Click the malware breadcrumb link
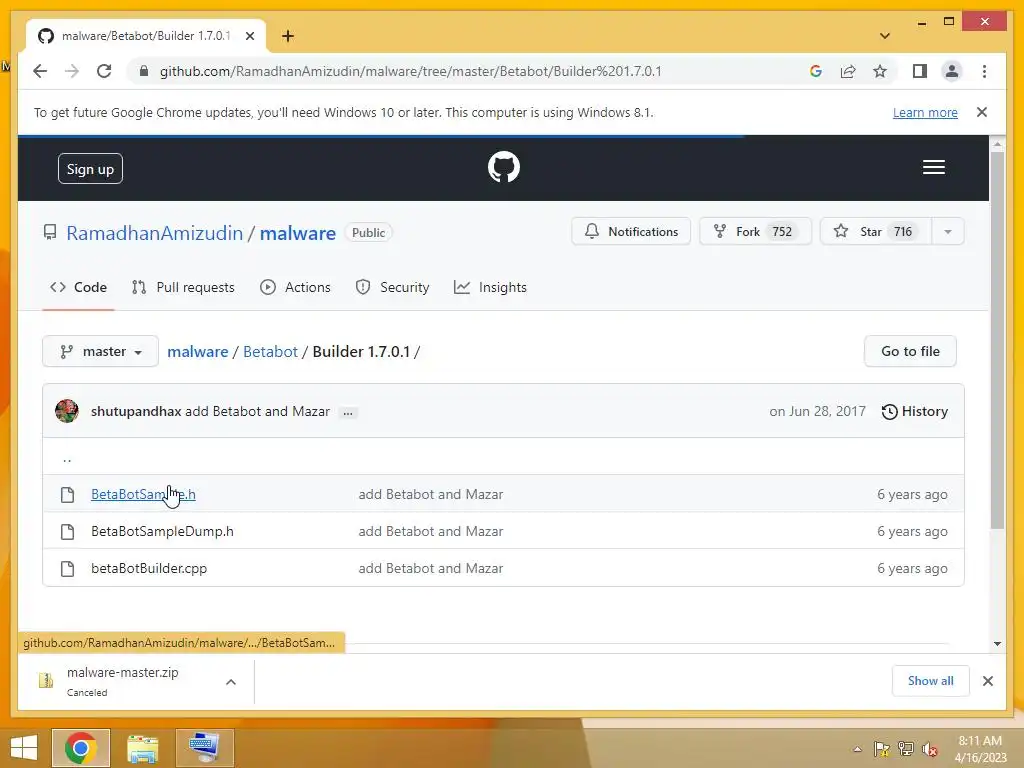The height and width of the screenshot is (768, 1024). [197, 351]
